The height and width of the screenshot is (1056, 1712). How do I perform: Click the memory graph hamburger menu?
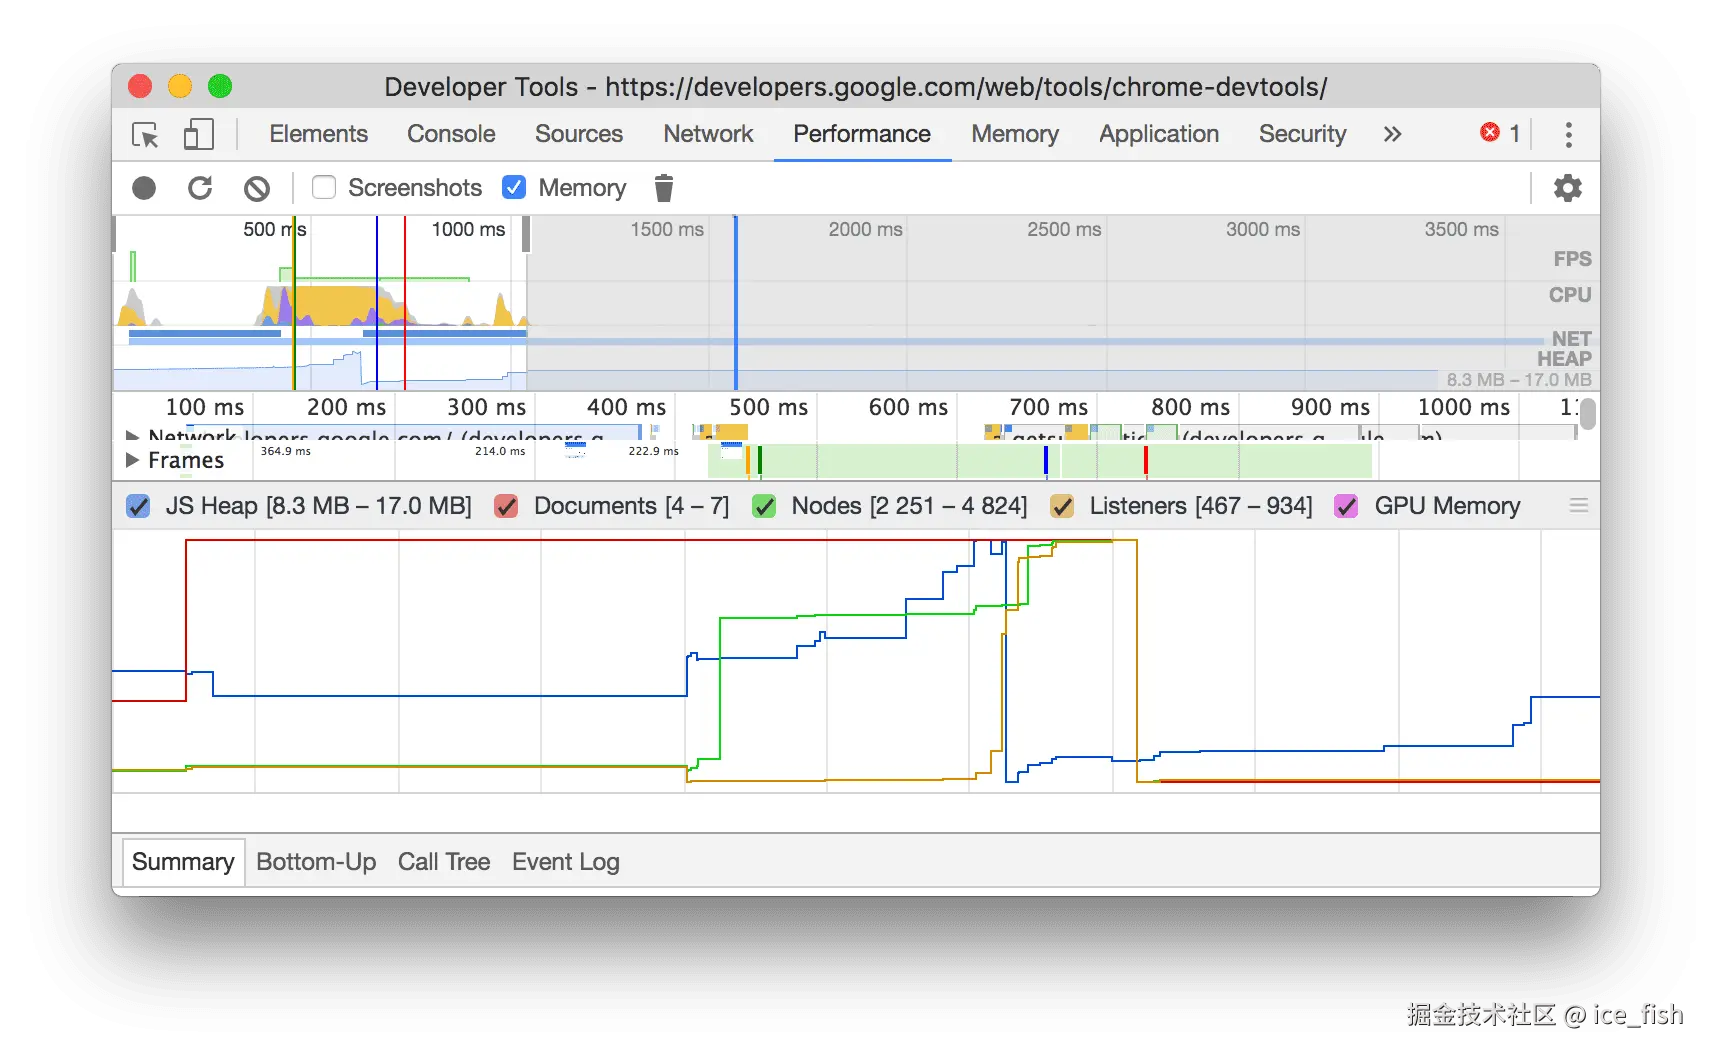[x=1579, y=506]
